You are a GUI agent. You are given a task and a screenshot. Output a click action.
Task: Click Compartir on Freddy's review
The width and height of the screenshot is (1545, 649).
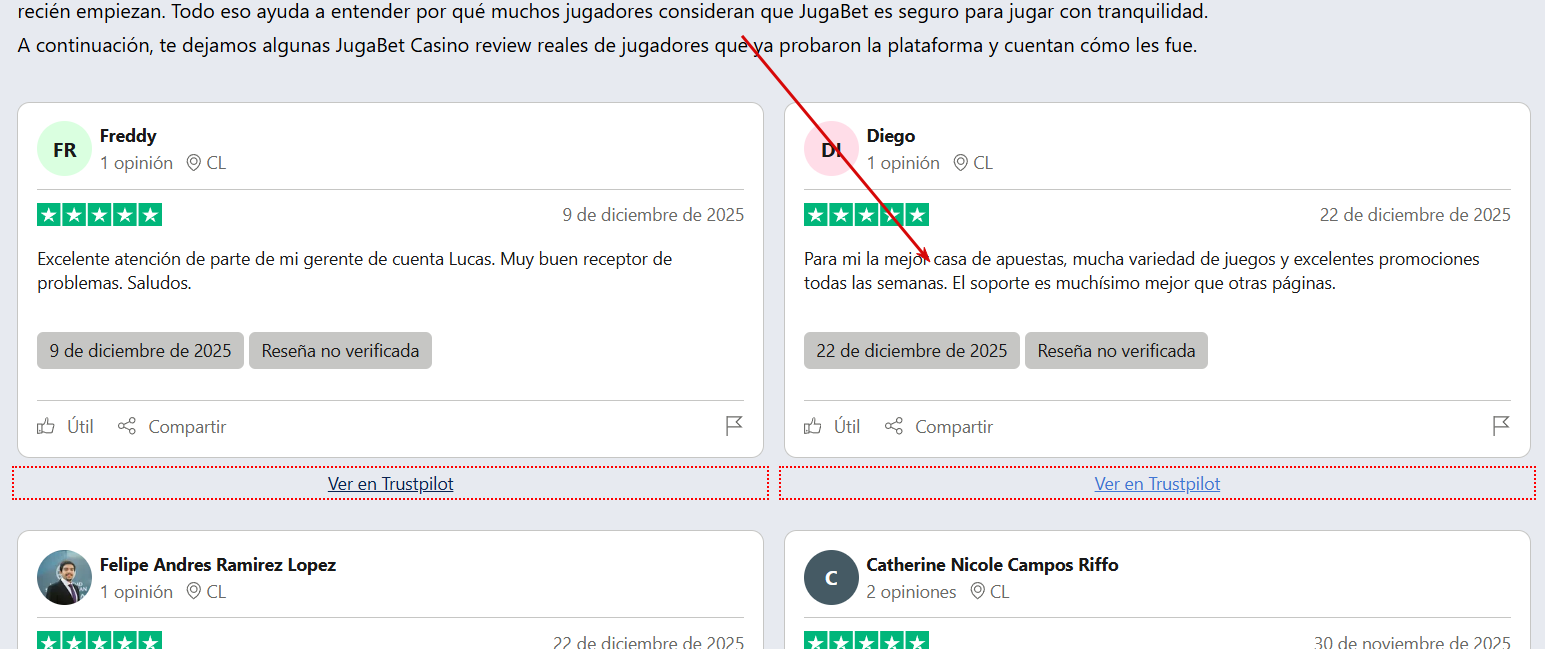[187, 427]
